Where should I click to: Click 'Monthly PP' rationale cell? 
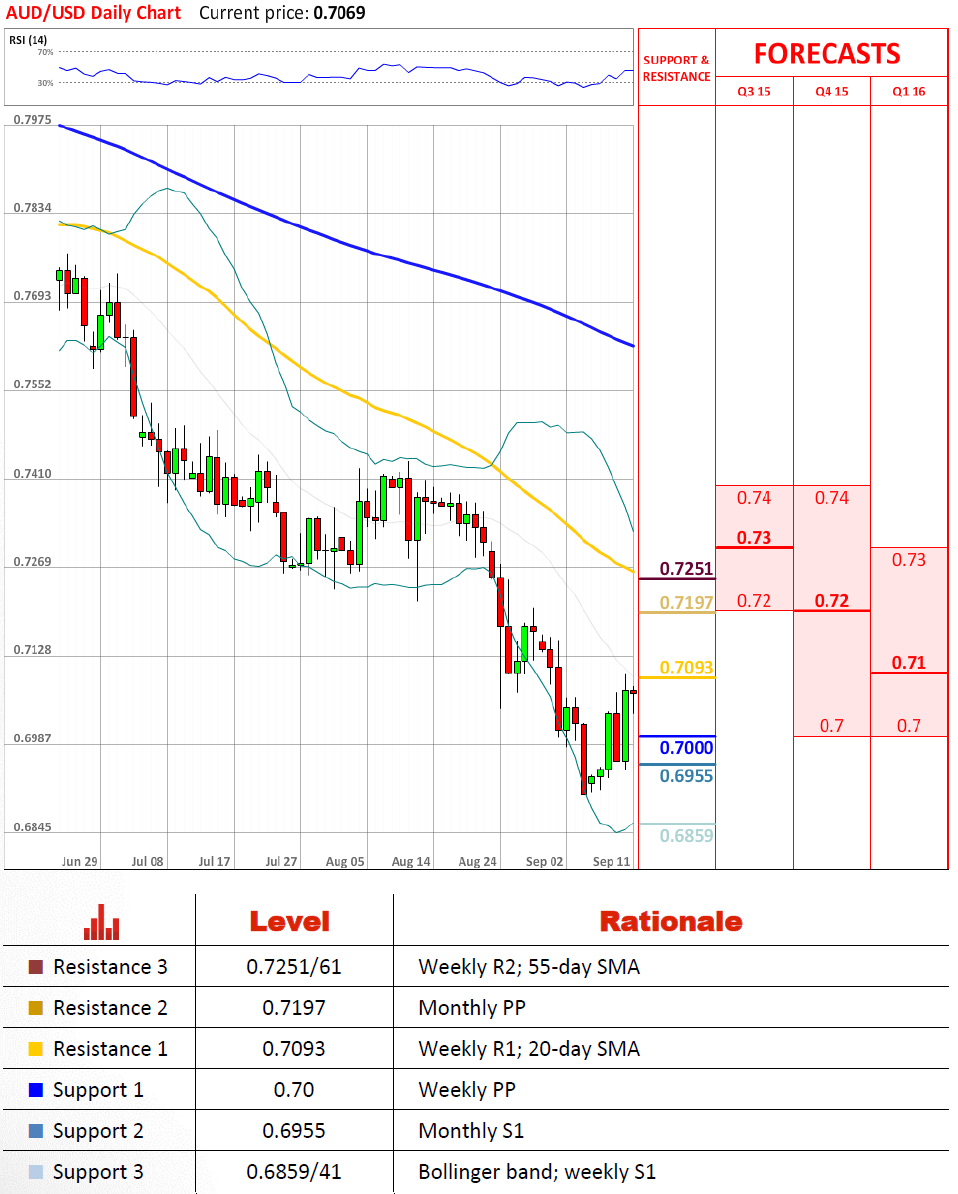click(x=472, y=1008)
